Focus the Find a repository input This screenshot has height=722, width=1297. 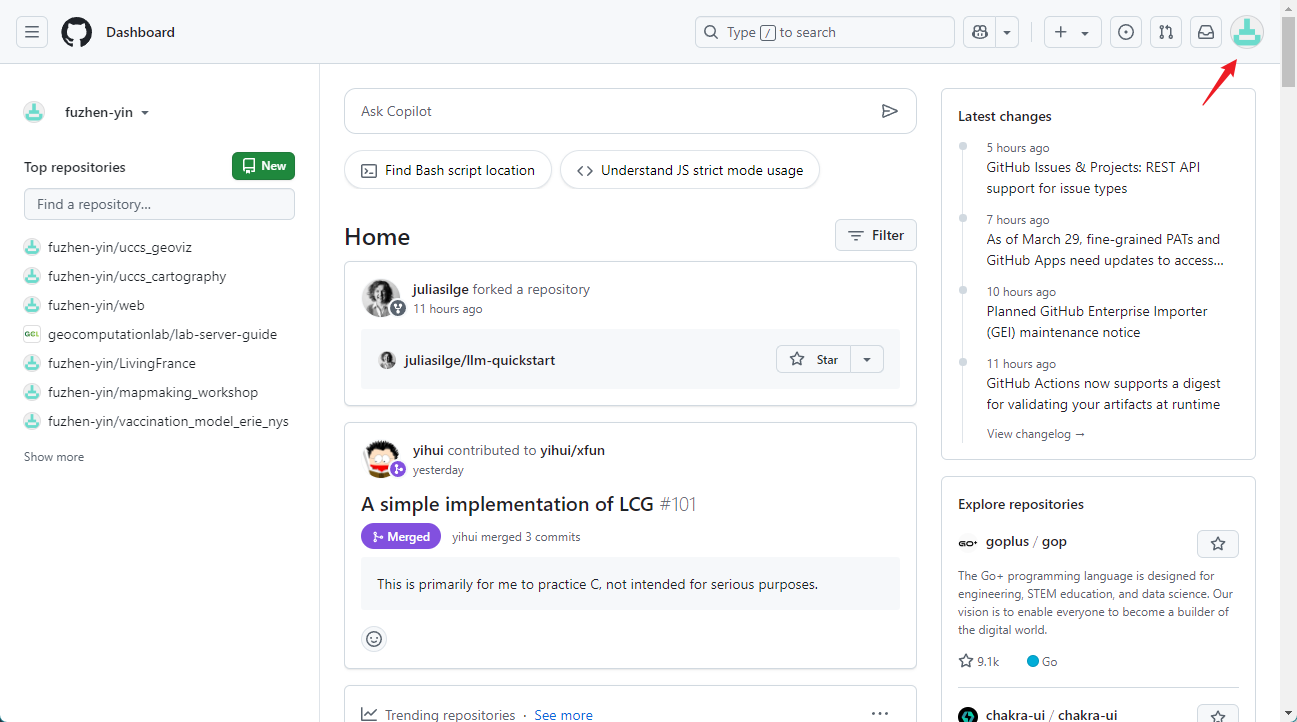[159, 204]
